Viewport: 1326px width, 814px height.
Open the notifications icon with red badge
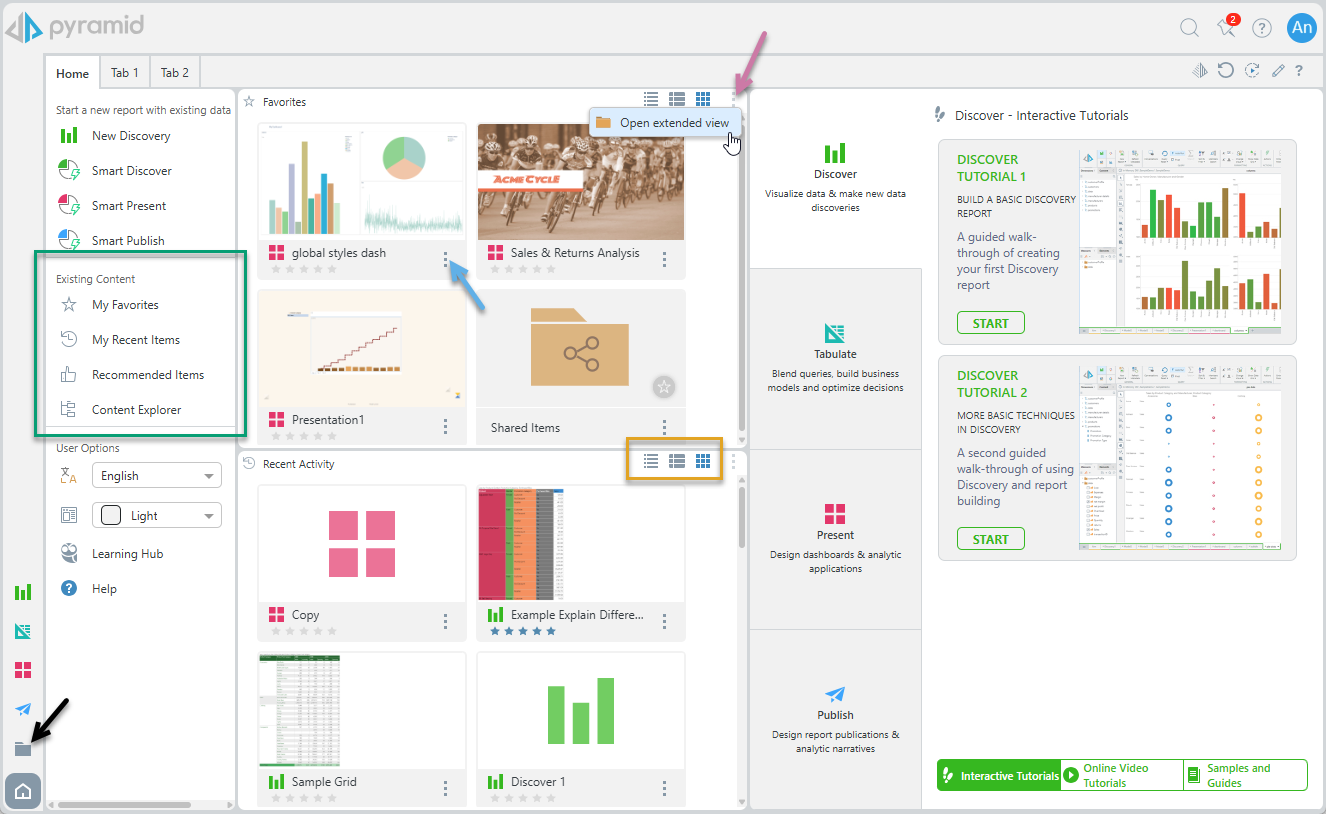1226,28
